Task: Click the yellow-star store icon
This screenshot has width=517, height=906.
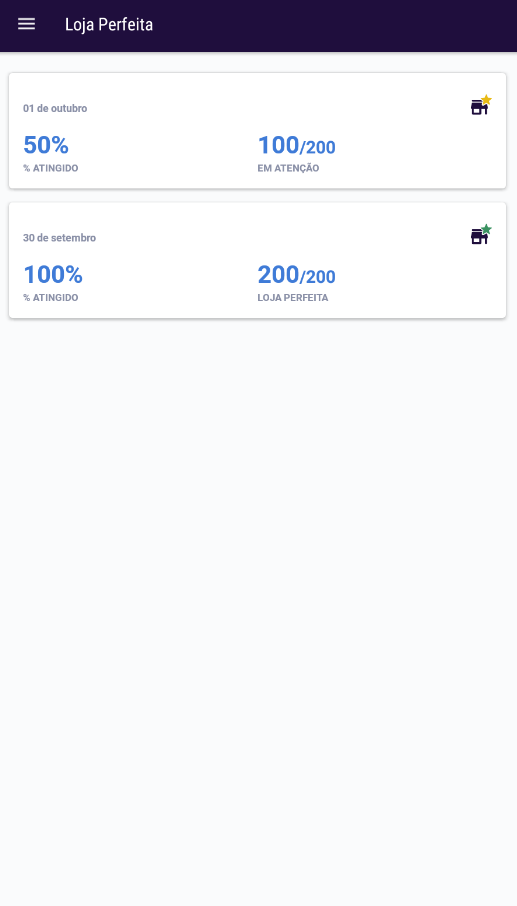Action: point(481,105)
